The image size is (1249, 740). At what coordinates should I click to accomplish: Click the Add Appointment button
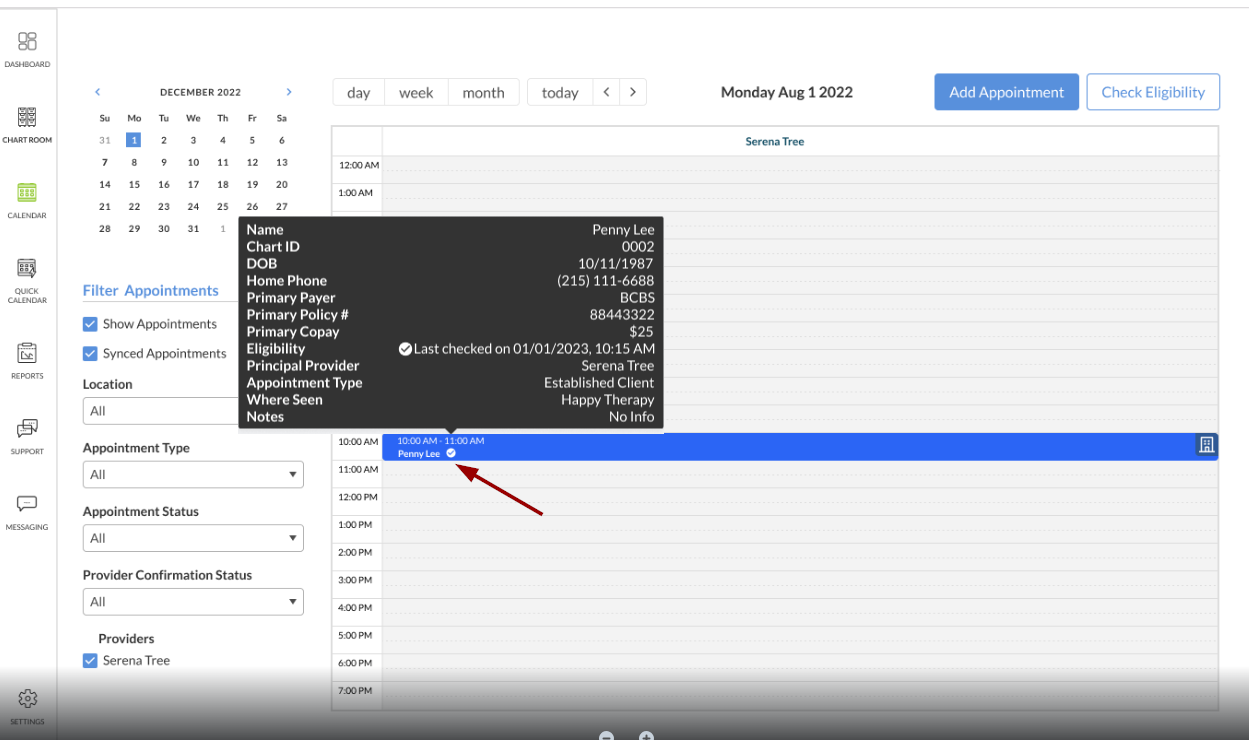pos(1006,92)
